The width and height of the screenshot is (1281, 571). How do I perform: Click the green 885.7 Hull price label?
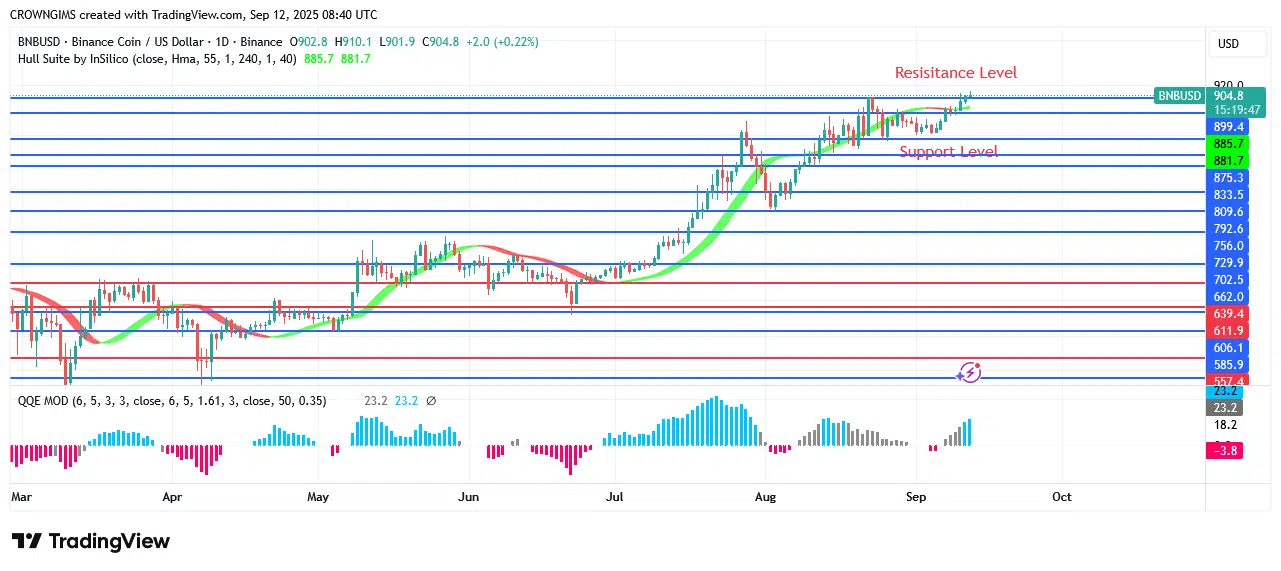pos(1228,144)
